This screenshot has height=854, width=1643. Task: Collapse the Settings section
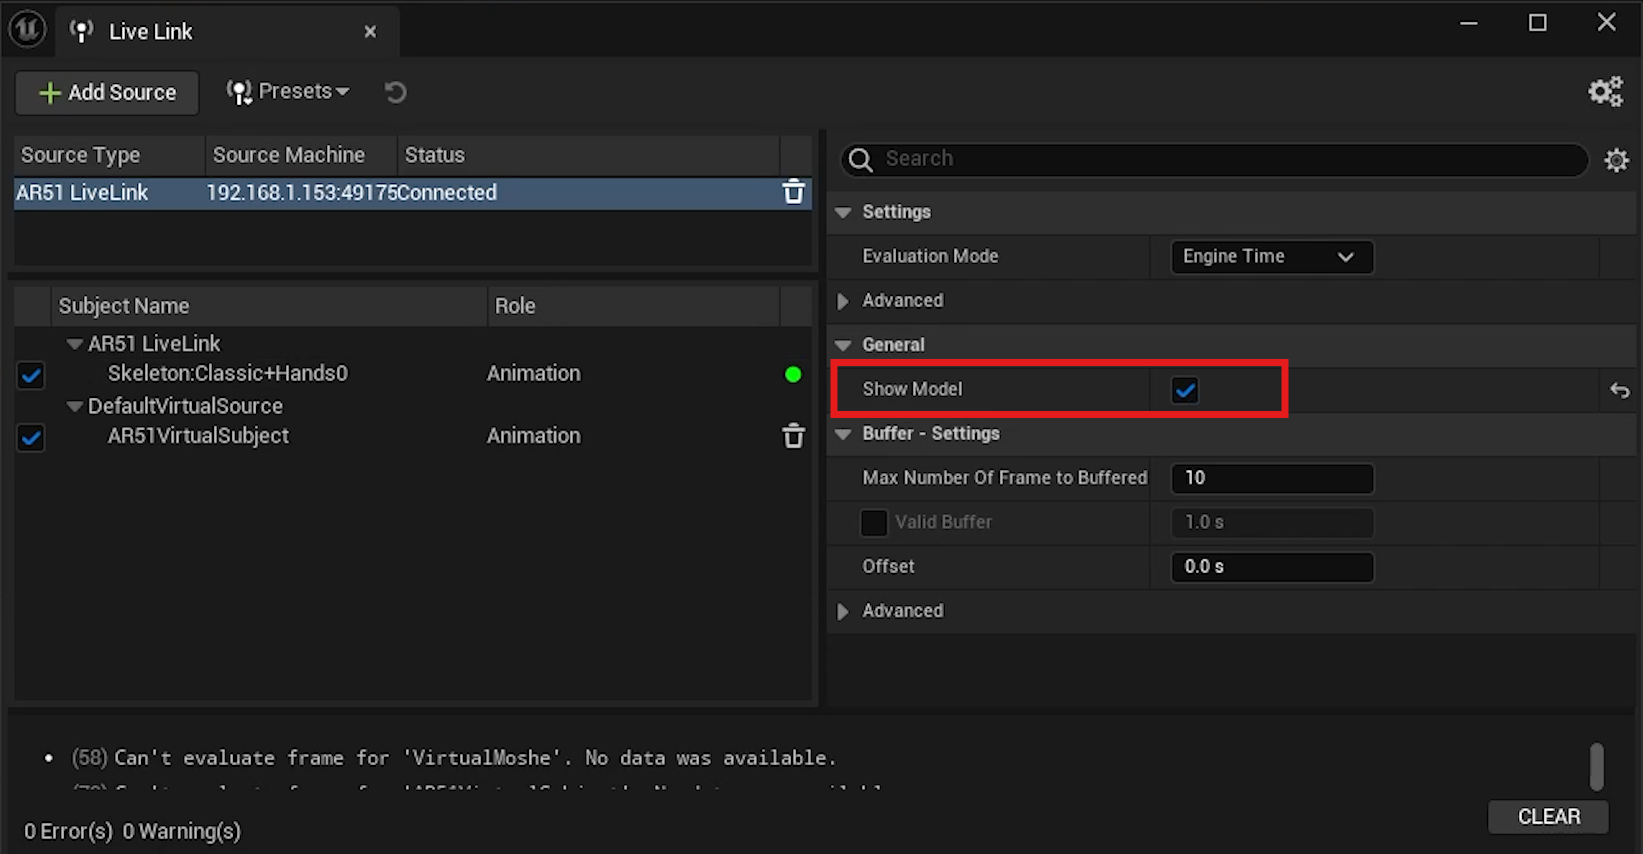[843, 212]
